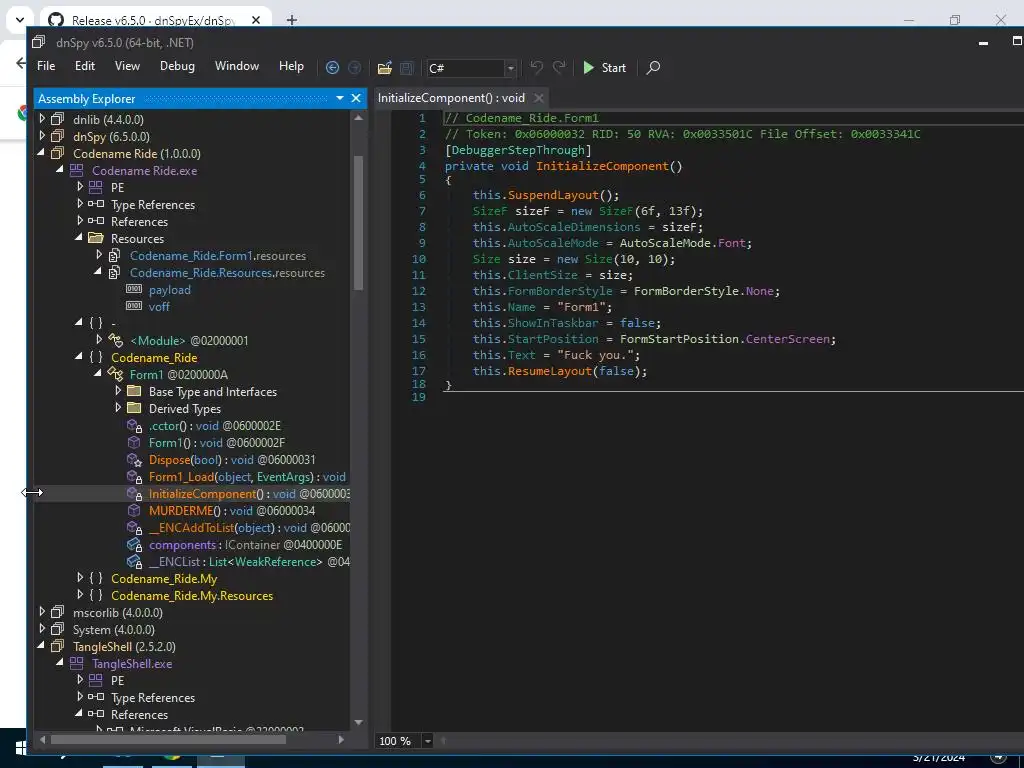
Task: Click the .cctor method icon
Action: click(135, 426)
